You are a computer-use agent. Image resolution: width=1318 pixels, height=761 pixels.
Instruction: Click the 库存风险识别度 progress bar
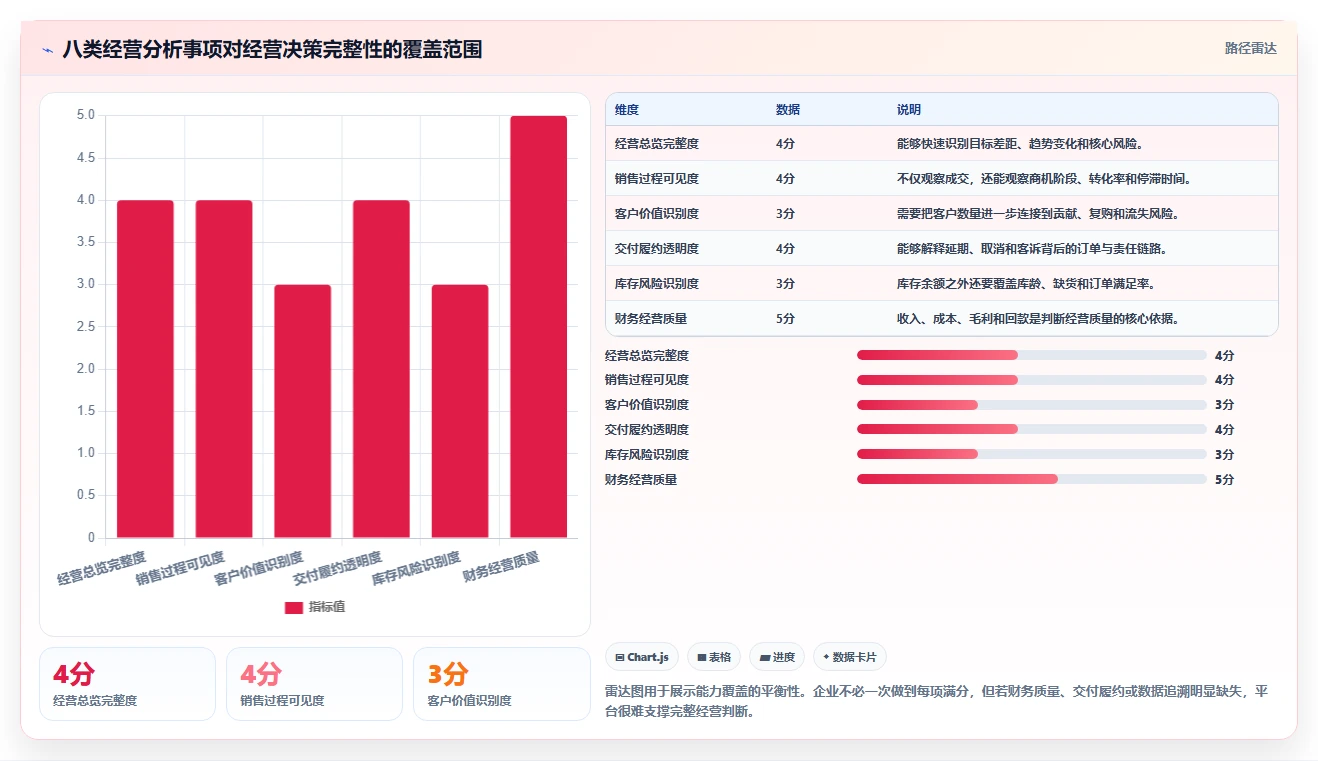(x=1032, y=454)
